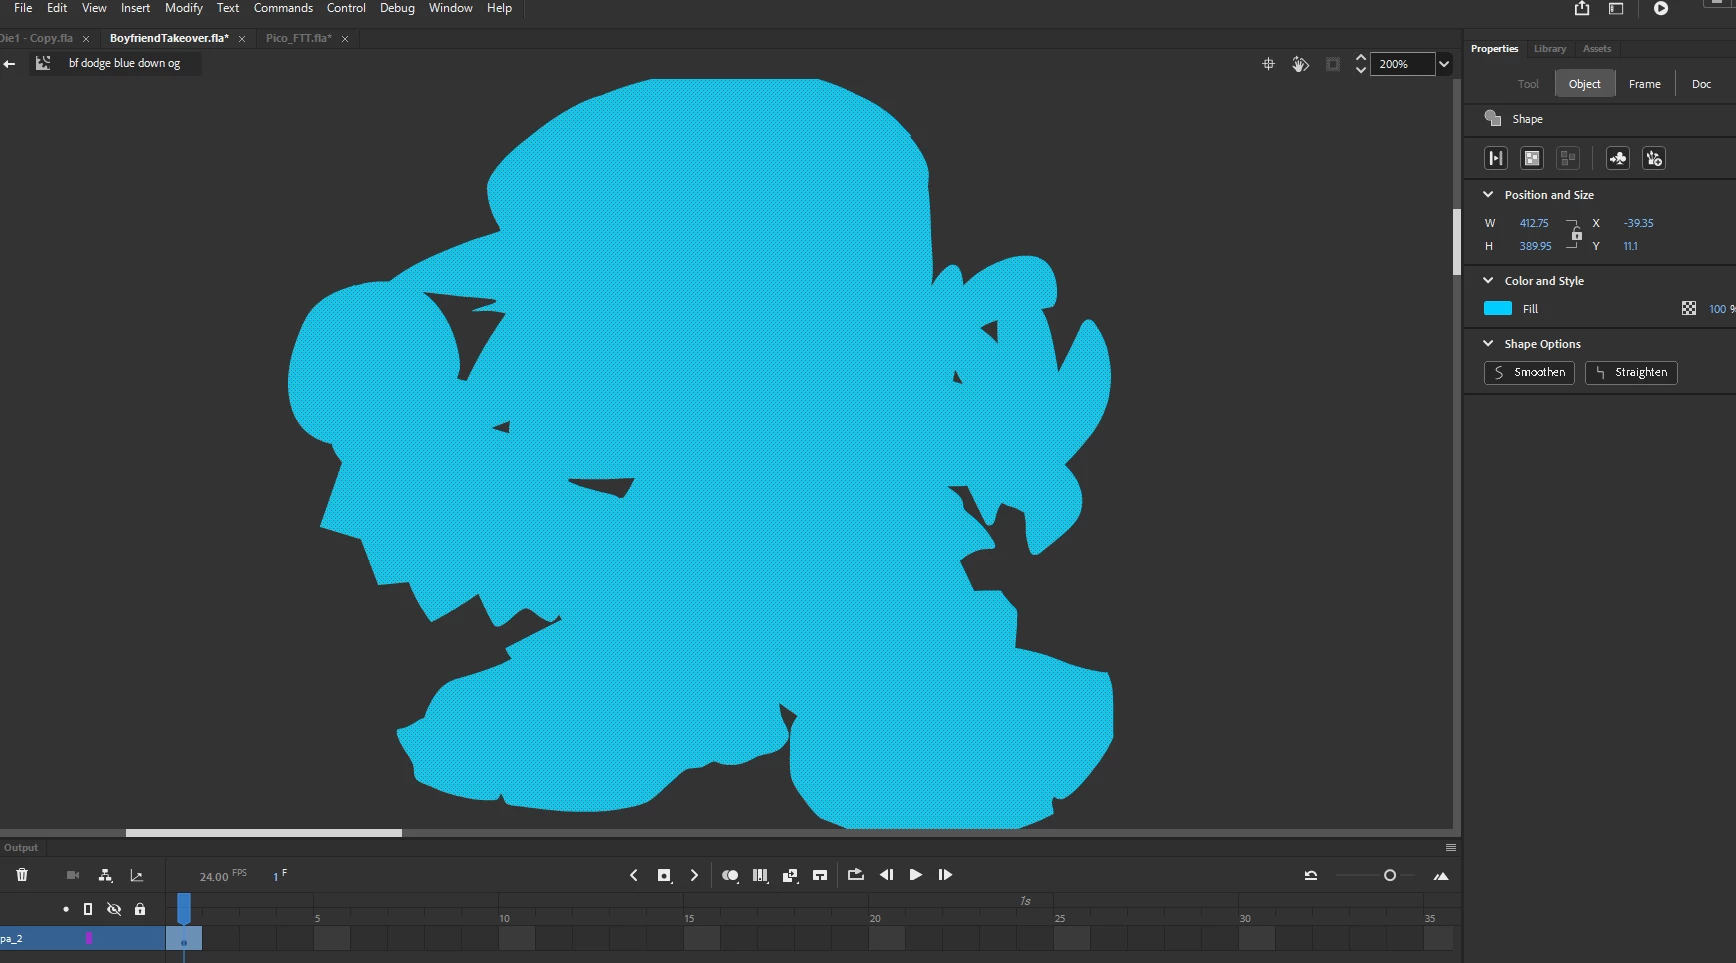The height and width of the screenshot is (963, 1736).
Task: Click the Create Shape Tween icon
Action: tap(1496, 158)
